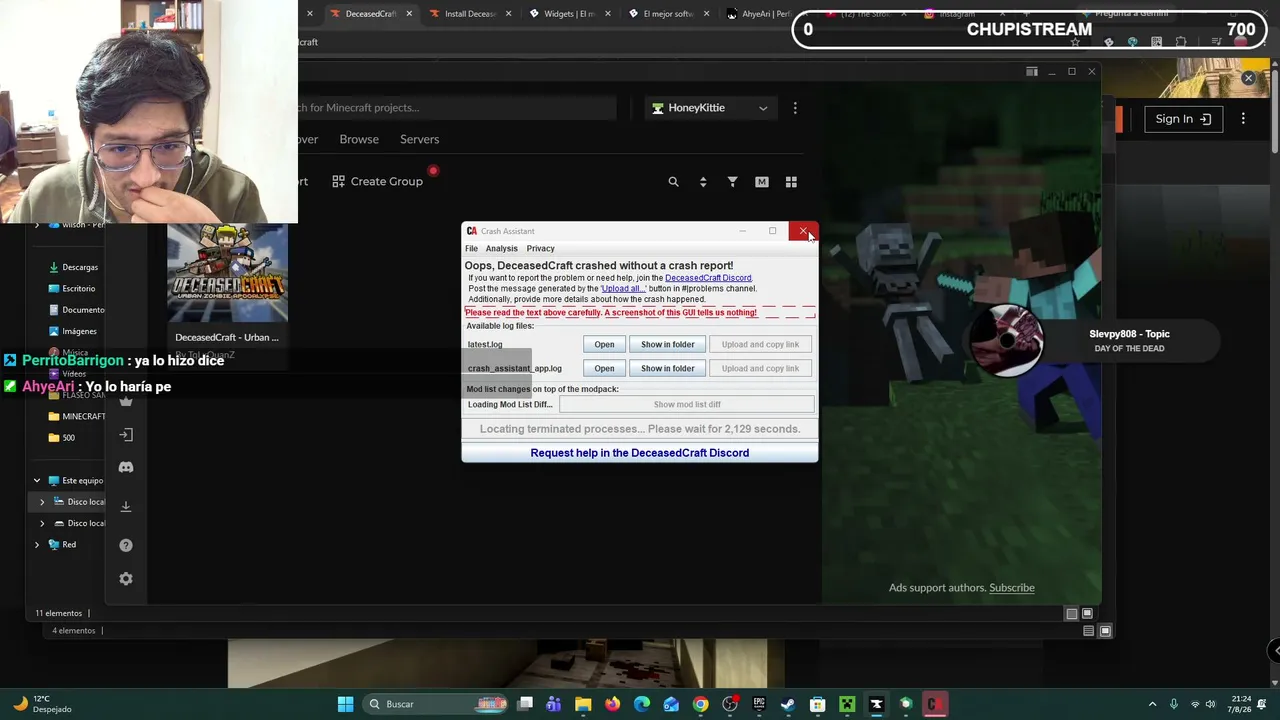Expand the first Disco local drive
1280x720 pixels.
click(42, 502)
